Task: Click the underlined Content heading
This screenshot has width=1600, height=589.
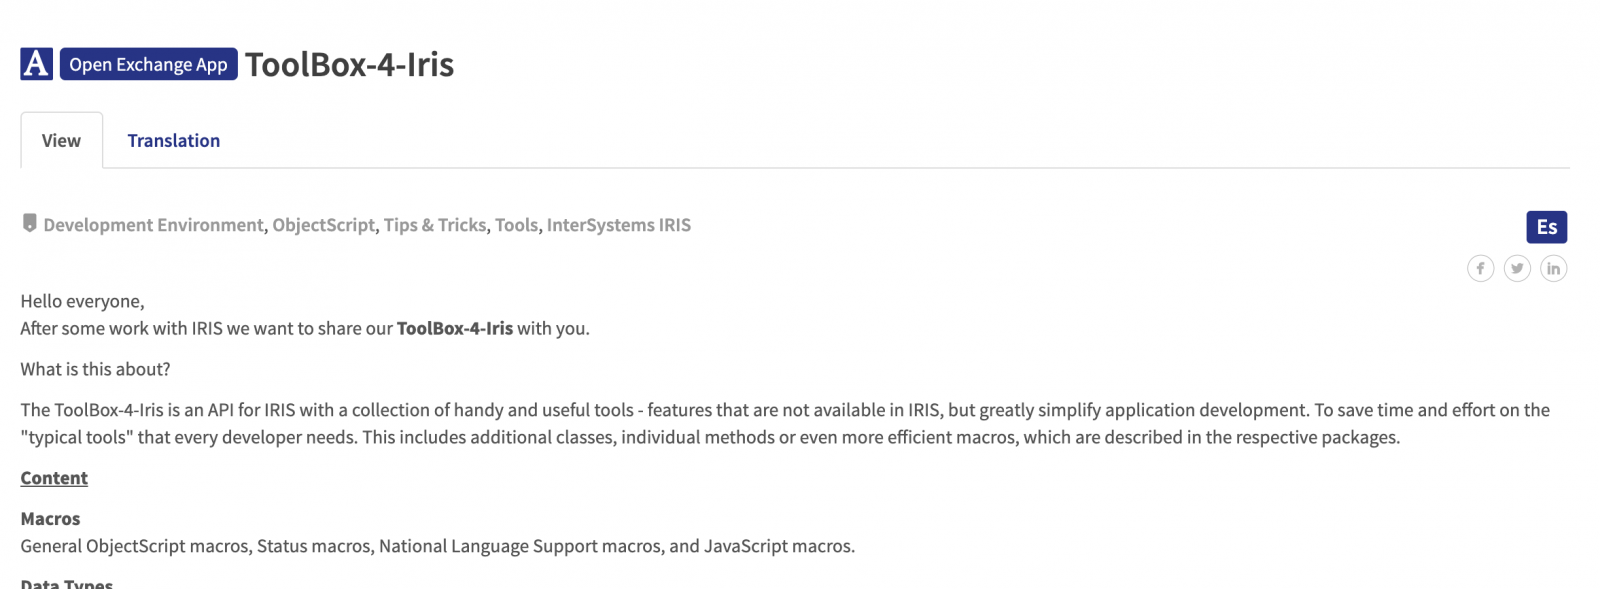Action: (54, 478)
